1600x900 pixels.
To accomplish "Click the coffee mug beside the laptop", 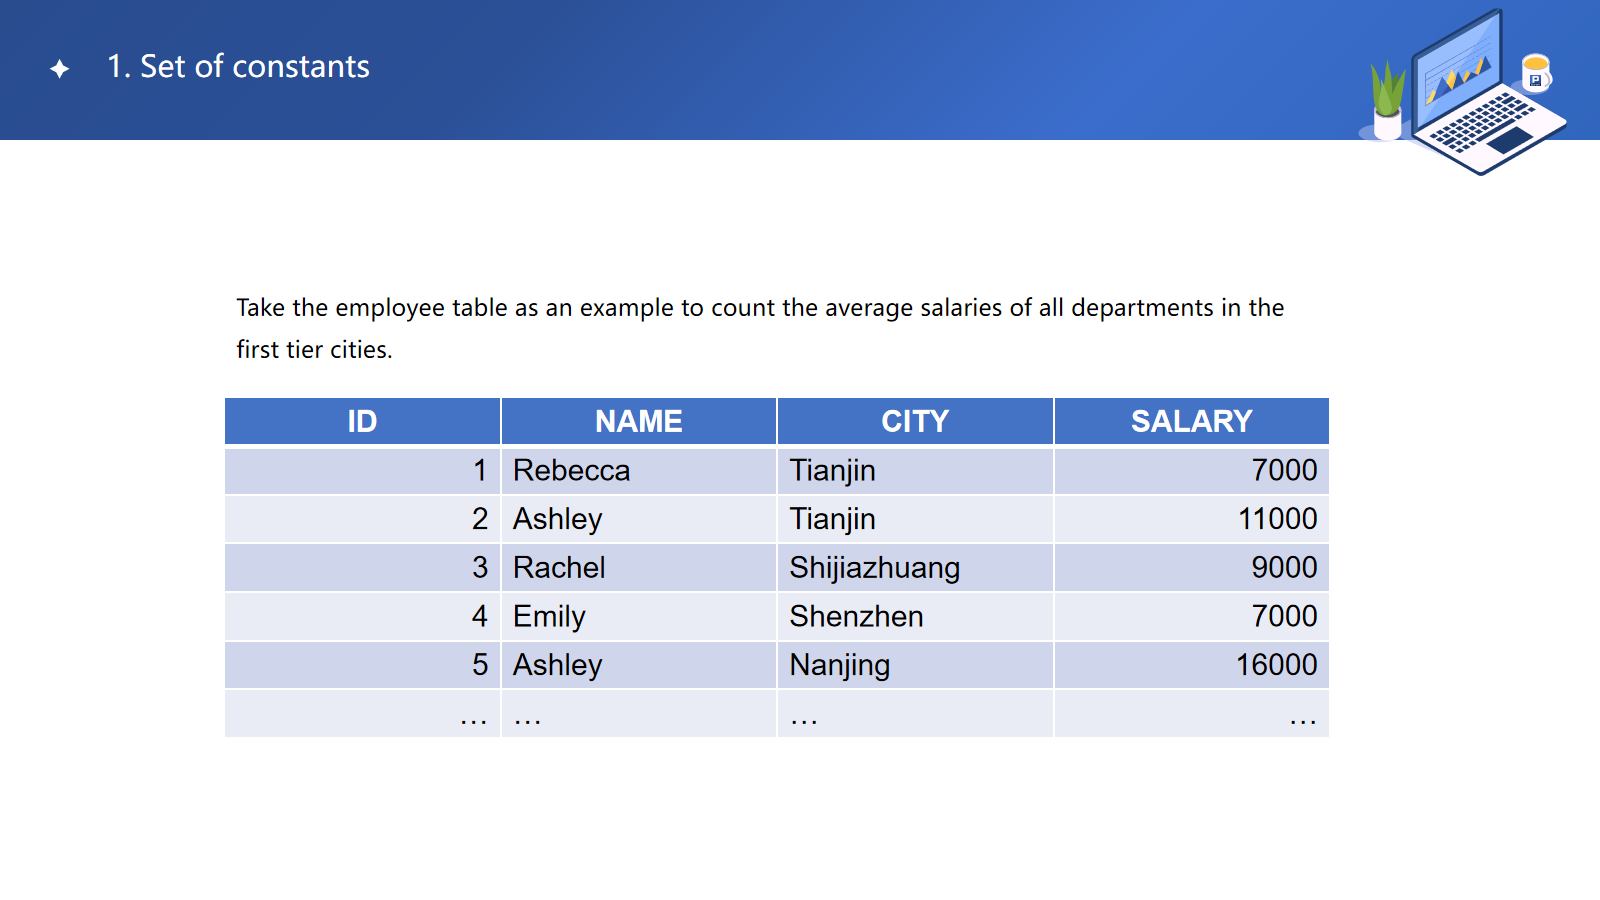I will coord(1535,73).
